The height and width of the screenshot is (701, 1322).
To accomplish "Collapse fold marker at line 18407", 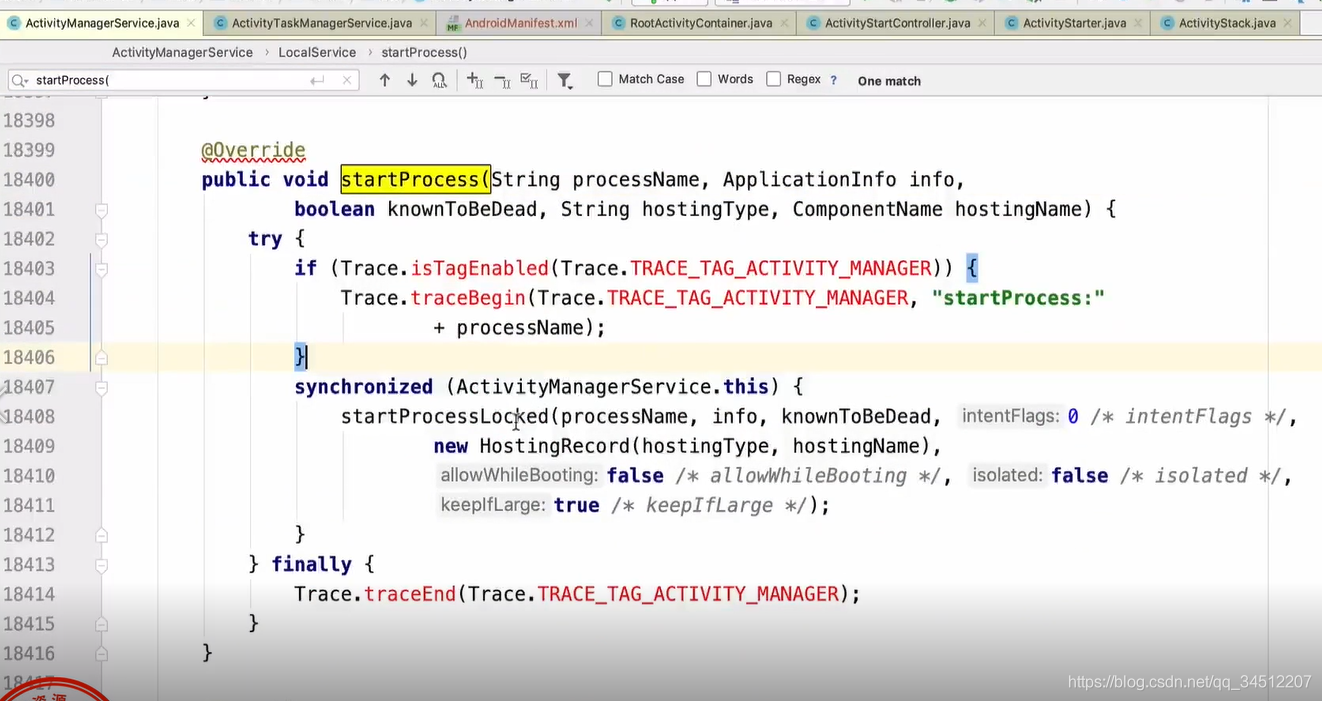I will pyautogui.click(x=101, y=387).
